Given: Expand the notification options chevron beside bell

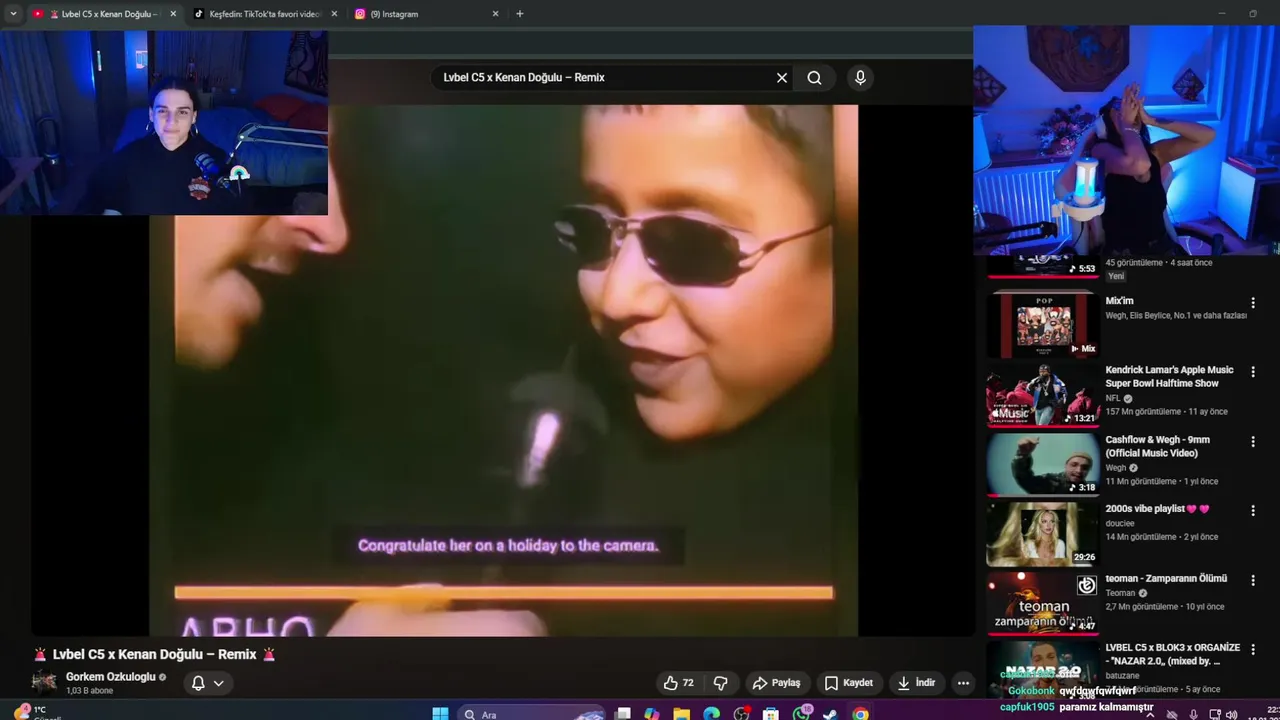Looking at the screenshot, I should [218, 683].
